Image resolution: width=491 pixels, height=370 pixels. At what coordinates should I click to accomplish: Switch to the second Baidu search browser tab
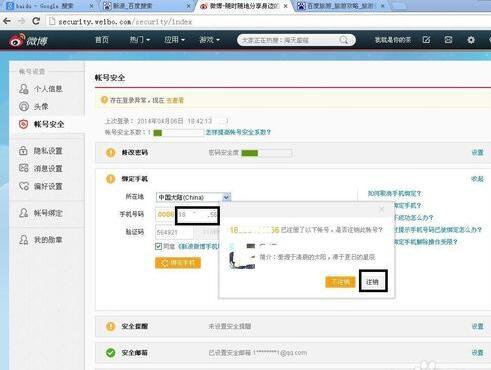click(147, 6)
